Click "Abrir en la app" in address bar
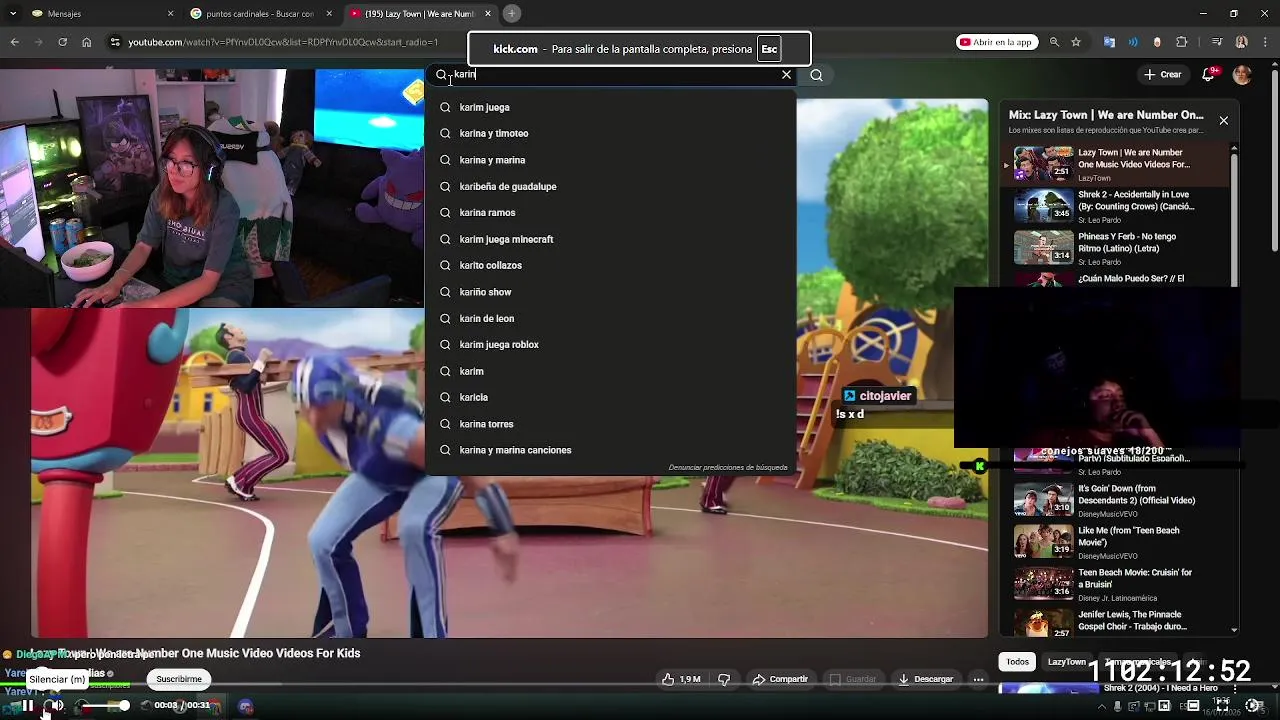Image resolution: width=1280 pixels, height=720 pixels. (996, 42)
